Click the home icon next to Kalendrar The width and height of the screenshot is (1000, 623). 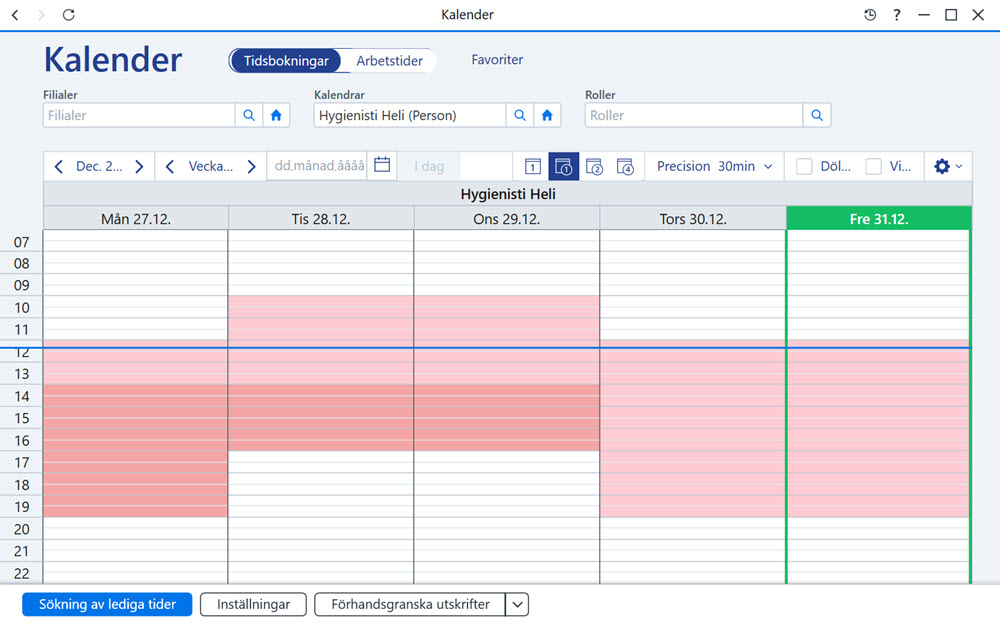pos(547,115)
